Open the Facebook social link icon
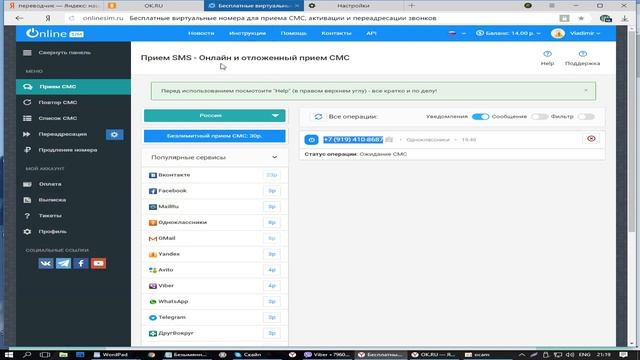The height and width of the screenshot is (360, 640). (x=81, y=263)
